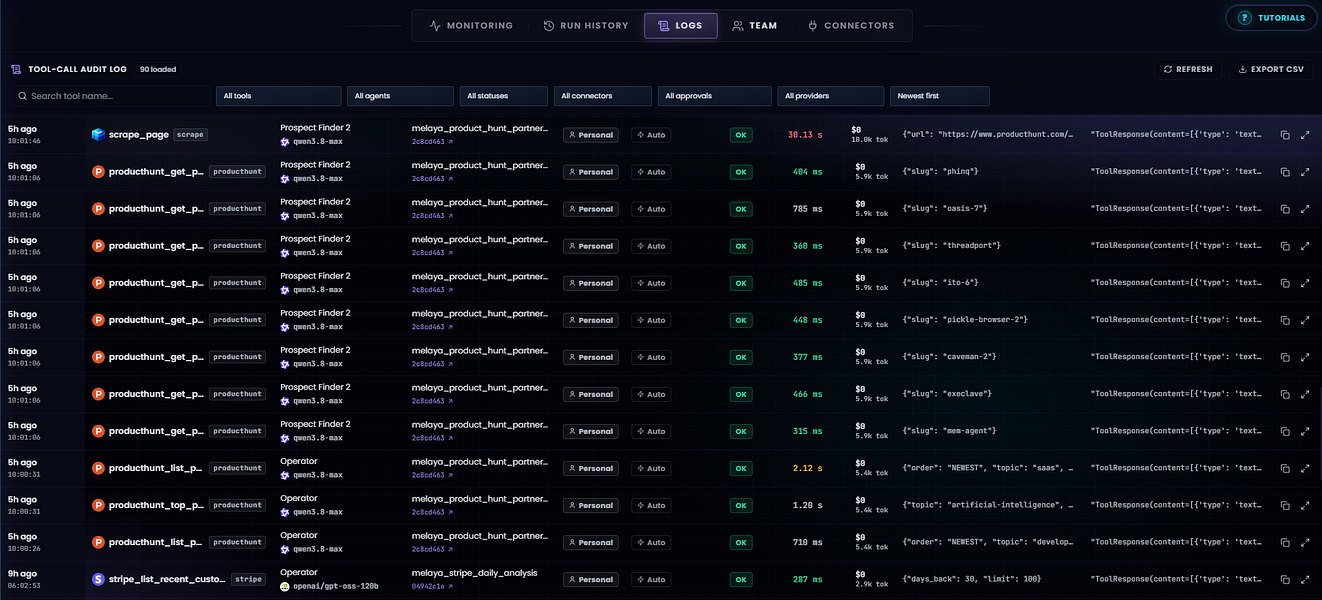The width and height of the screenshot is (1322, 600).
Task: Go to the Team tab
Action: (x=754, y=26)
